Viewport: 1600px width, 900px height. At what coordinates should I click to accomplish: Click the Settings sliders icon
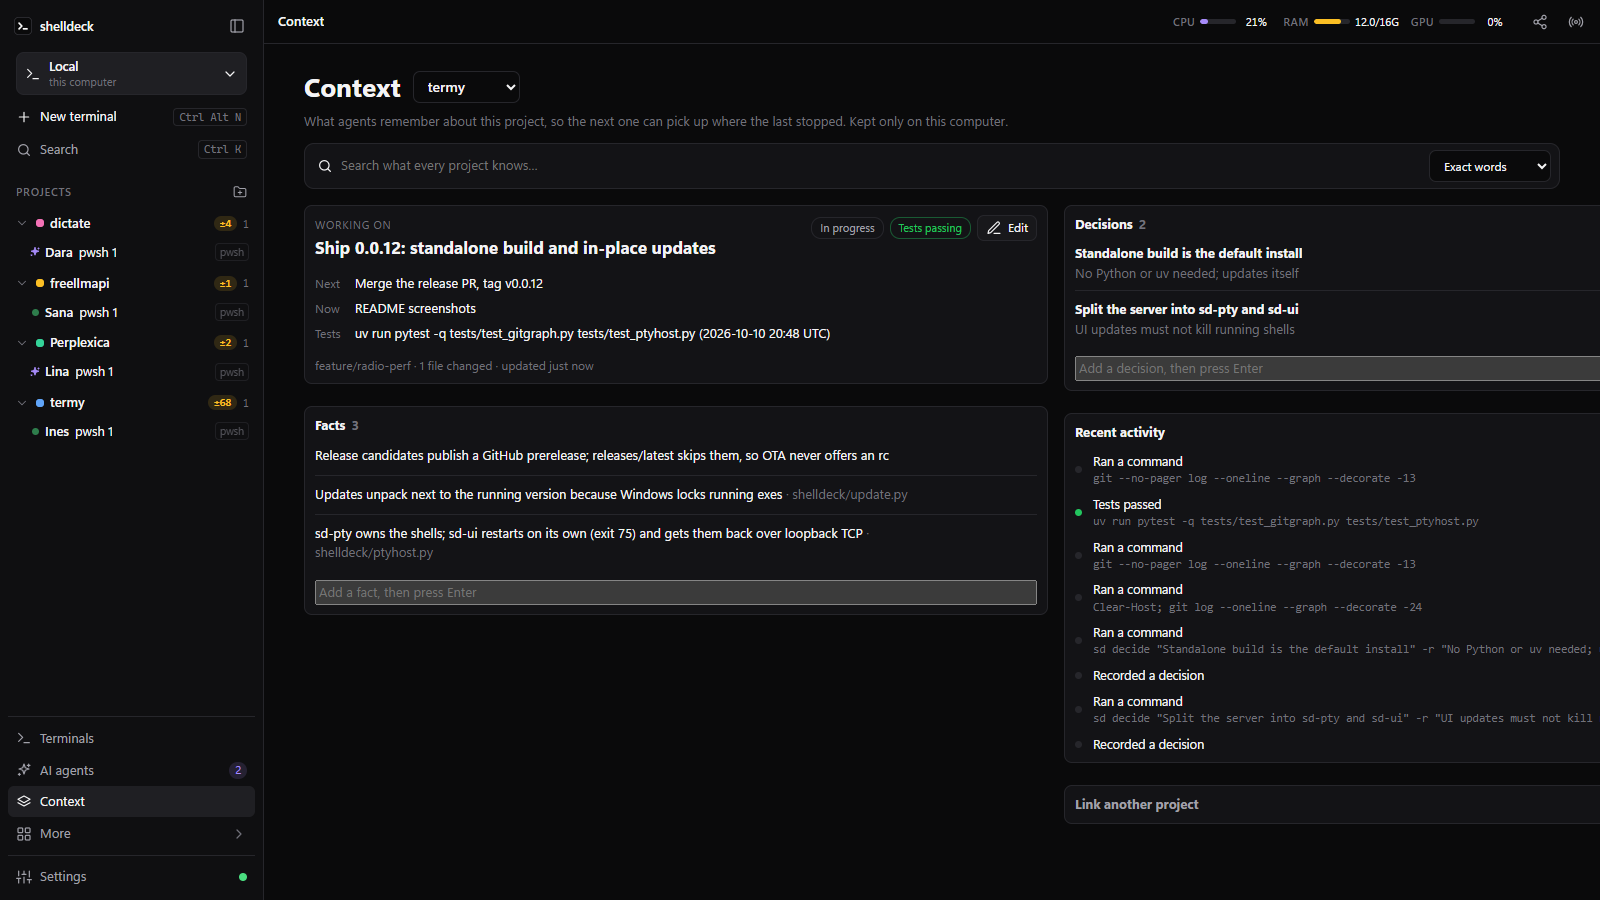click(24, 877)
